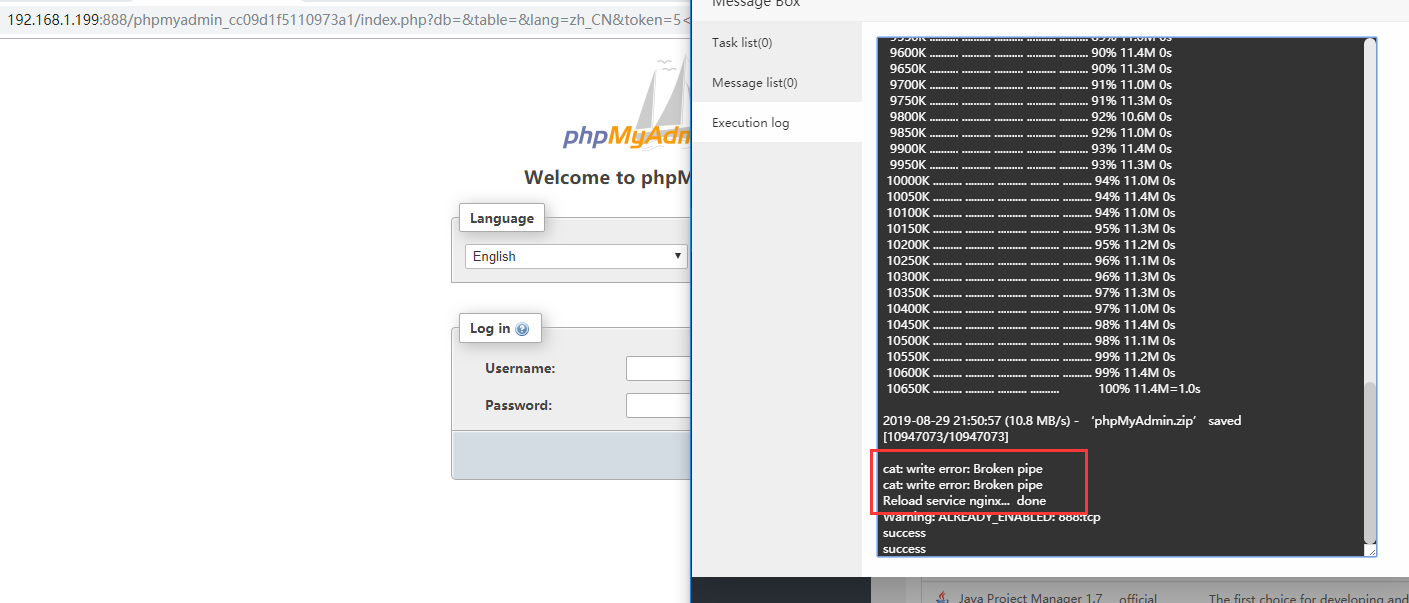Viewport: 1409px width, 603px height.
Task: Click the 9700K log line
Action: [x=1030, y=85]
